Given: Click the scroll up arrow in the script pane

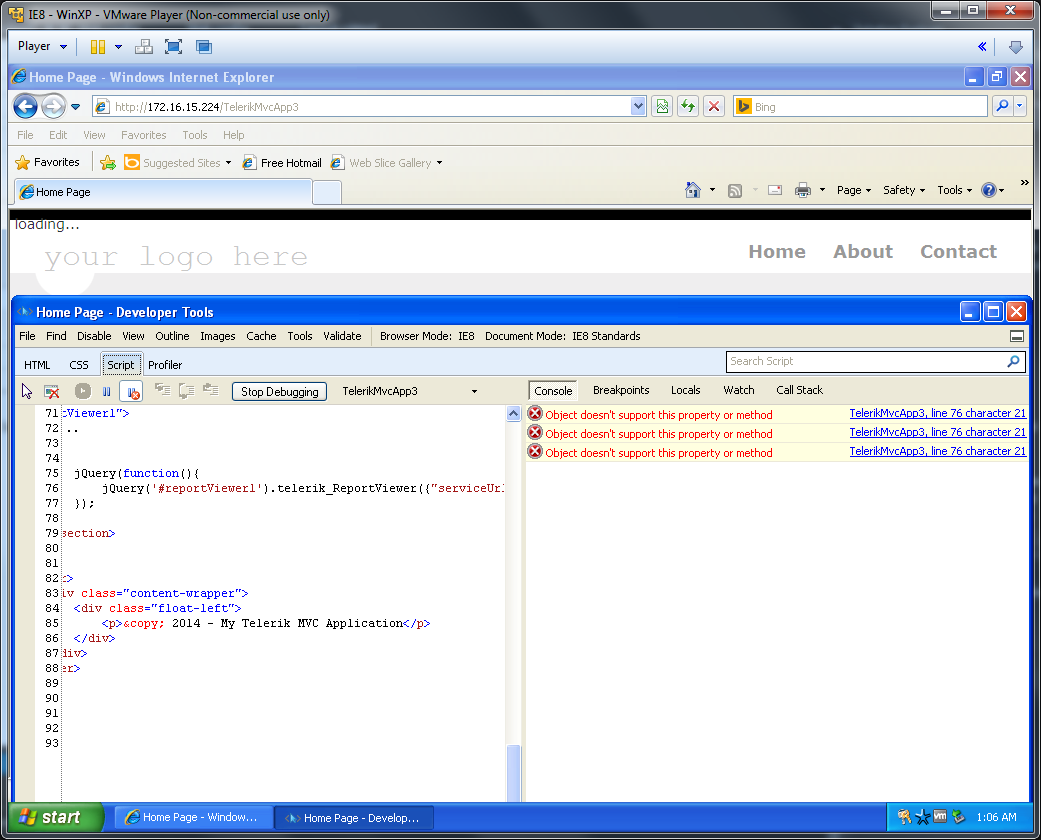Looking at the screenshot, I should 513,413.
